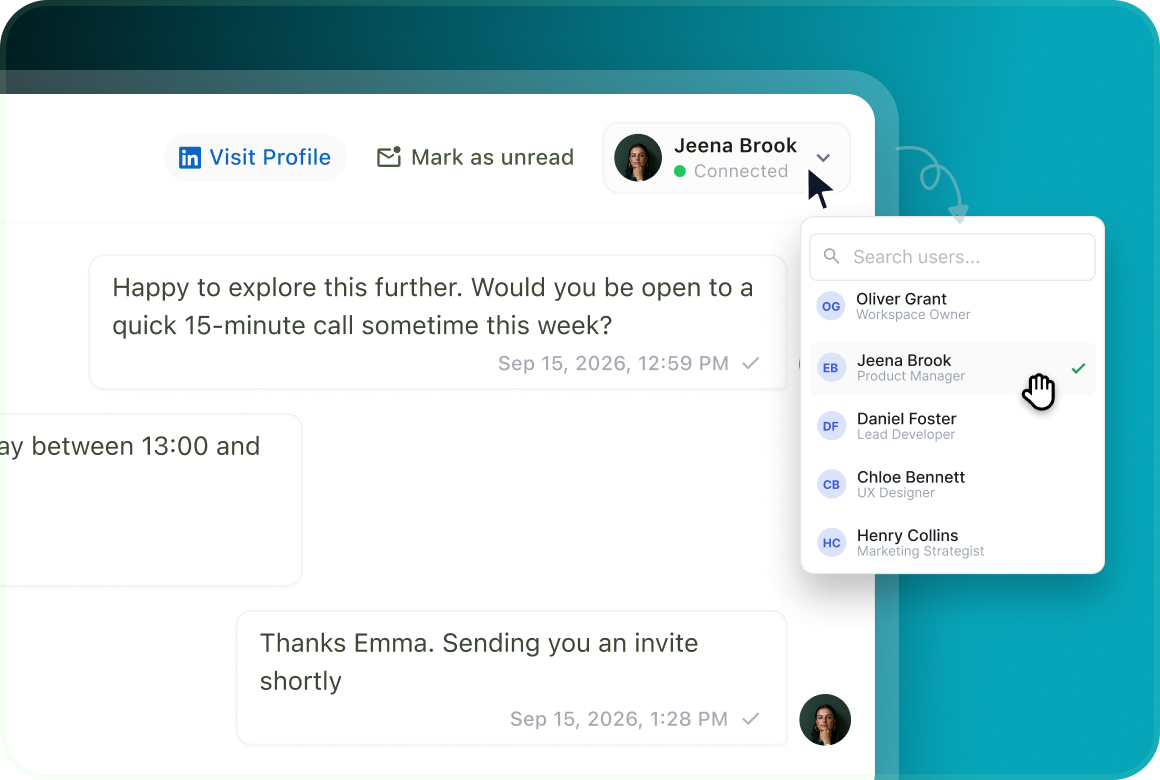Viewport: 1160px width, 780px height.
Task: Click the 'Thanks Emma. Sending you an invite' message
Action: 511,677
